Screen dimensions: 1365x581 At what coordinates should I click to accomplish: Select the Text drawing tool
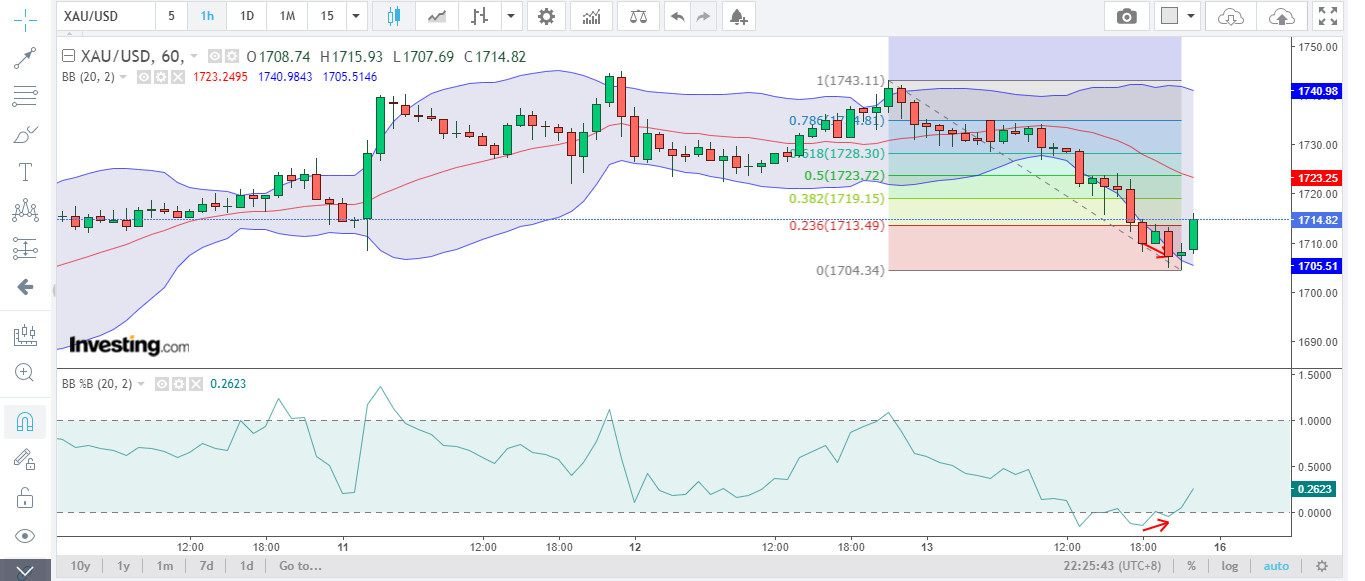25,172
